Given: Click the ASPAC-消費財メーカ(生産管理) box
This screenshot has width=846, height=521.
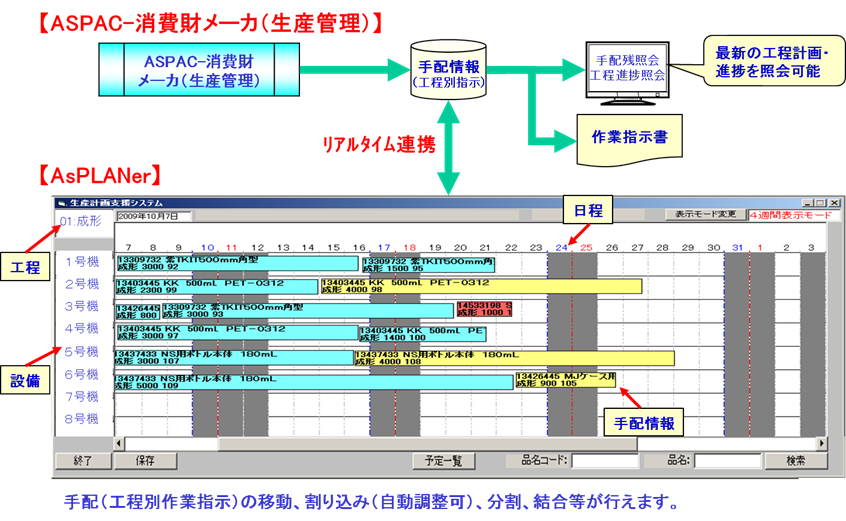Looking at the screenshot, I should (199, 70).
